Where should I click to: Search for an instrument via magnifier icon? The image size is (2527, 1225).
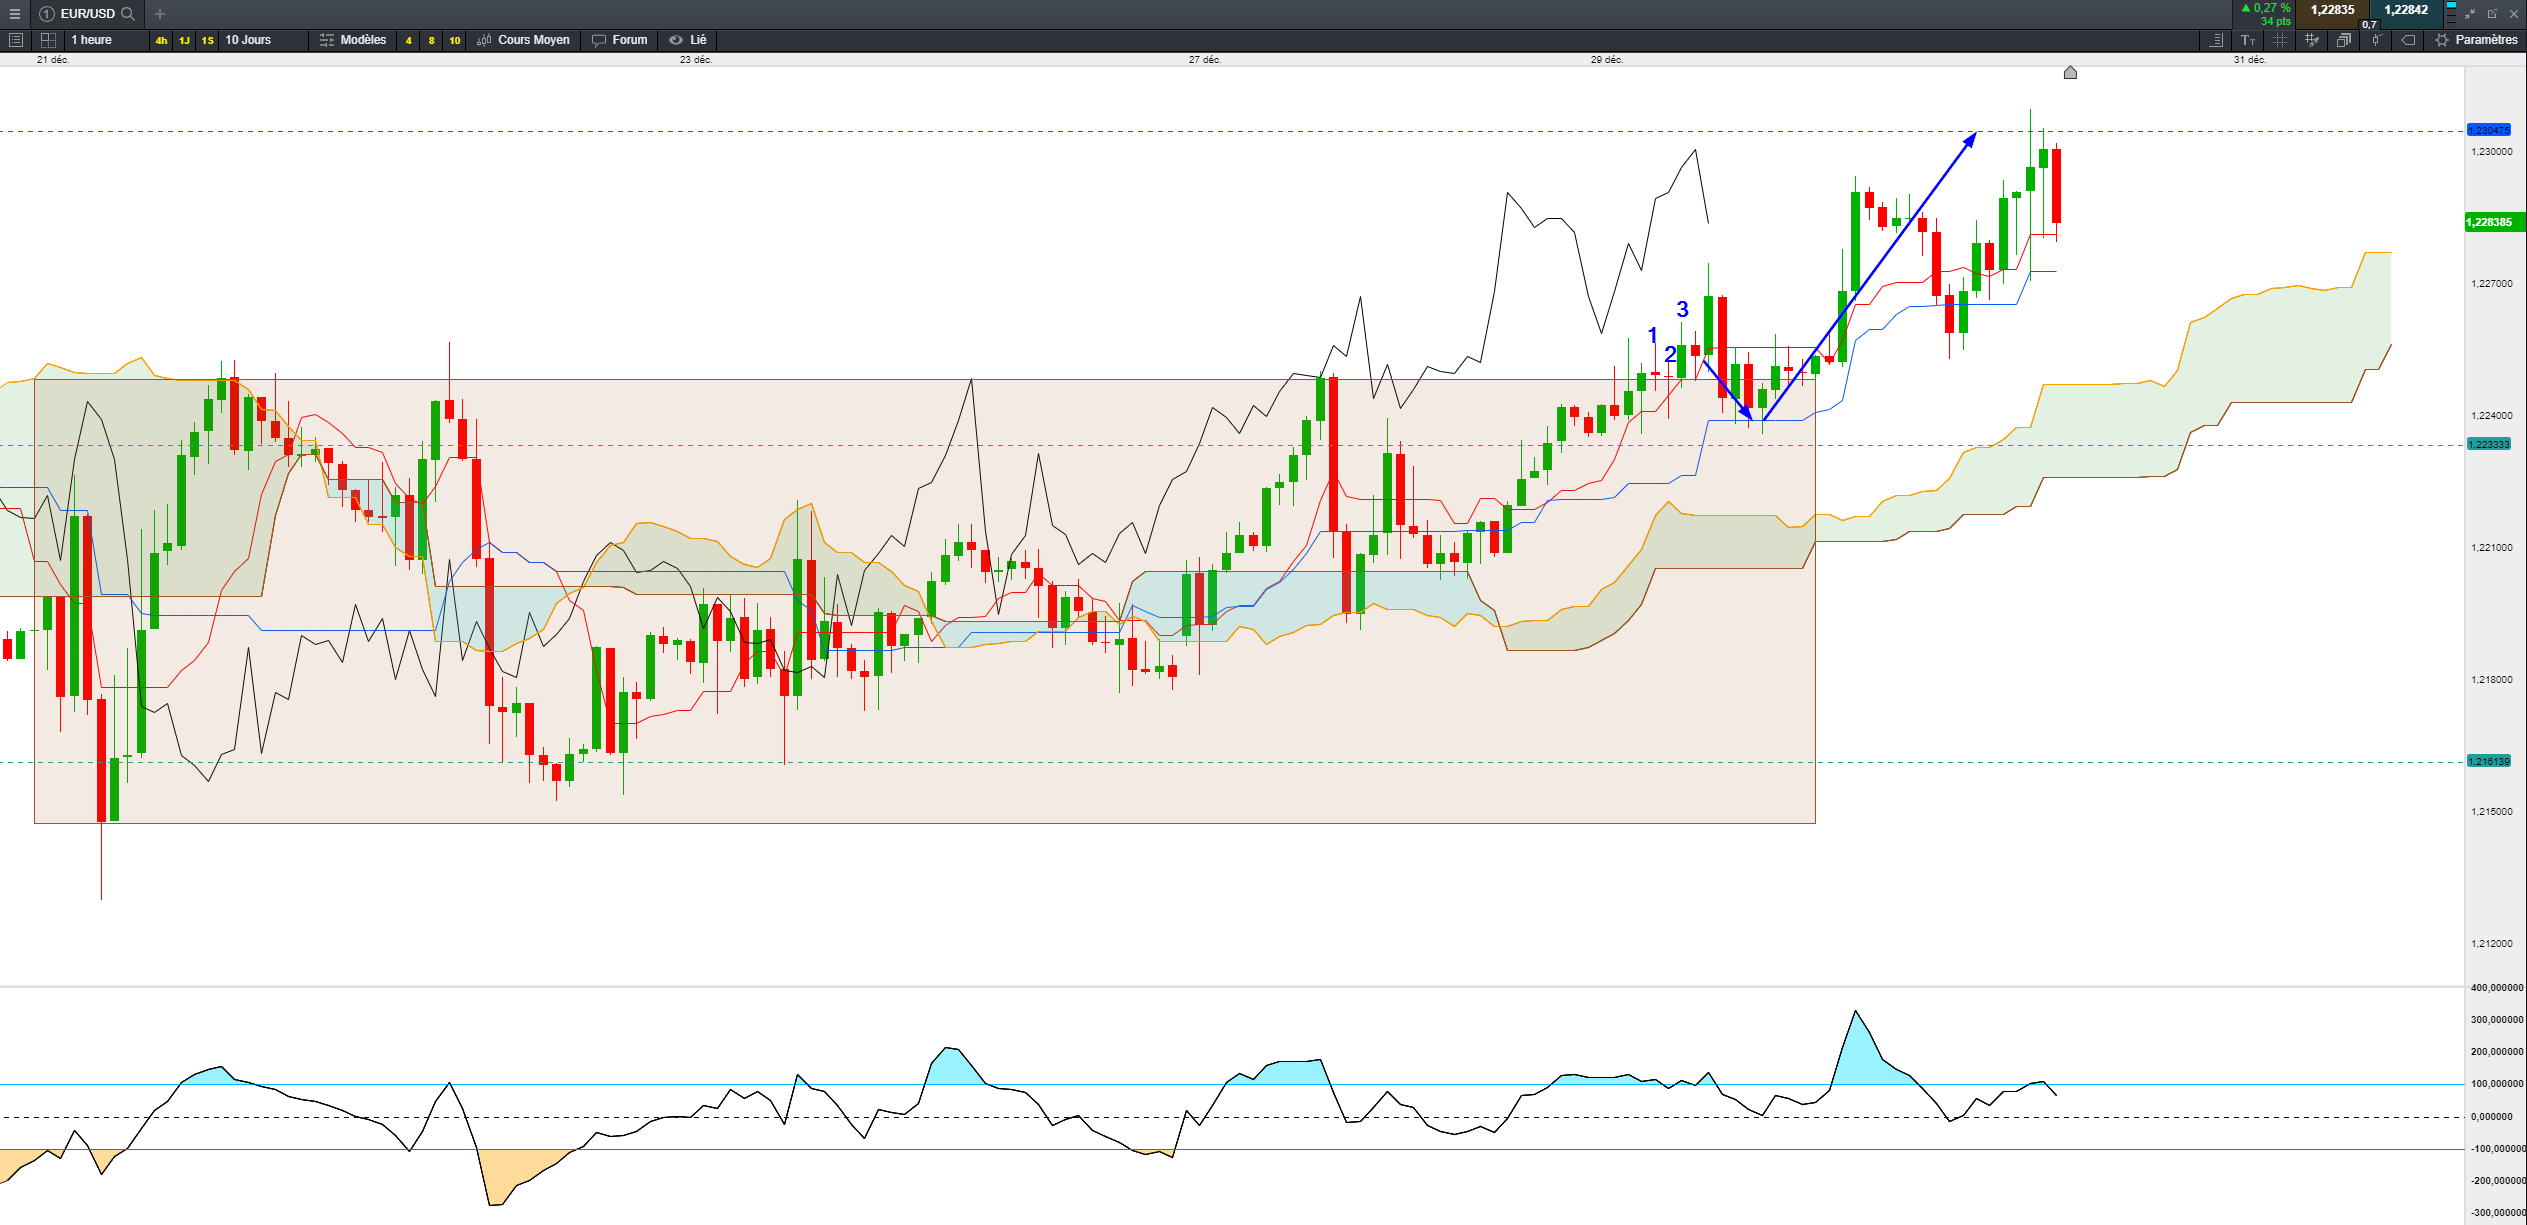click(x=128, y=14)
